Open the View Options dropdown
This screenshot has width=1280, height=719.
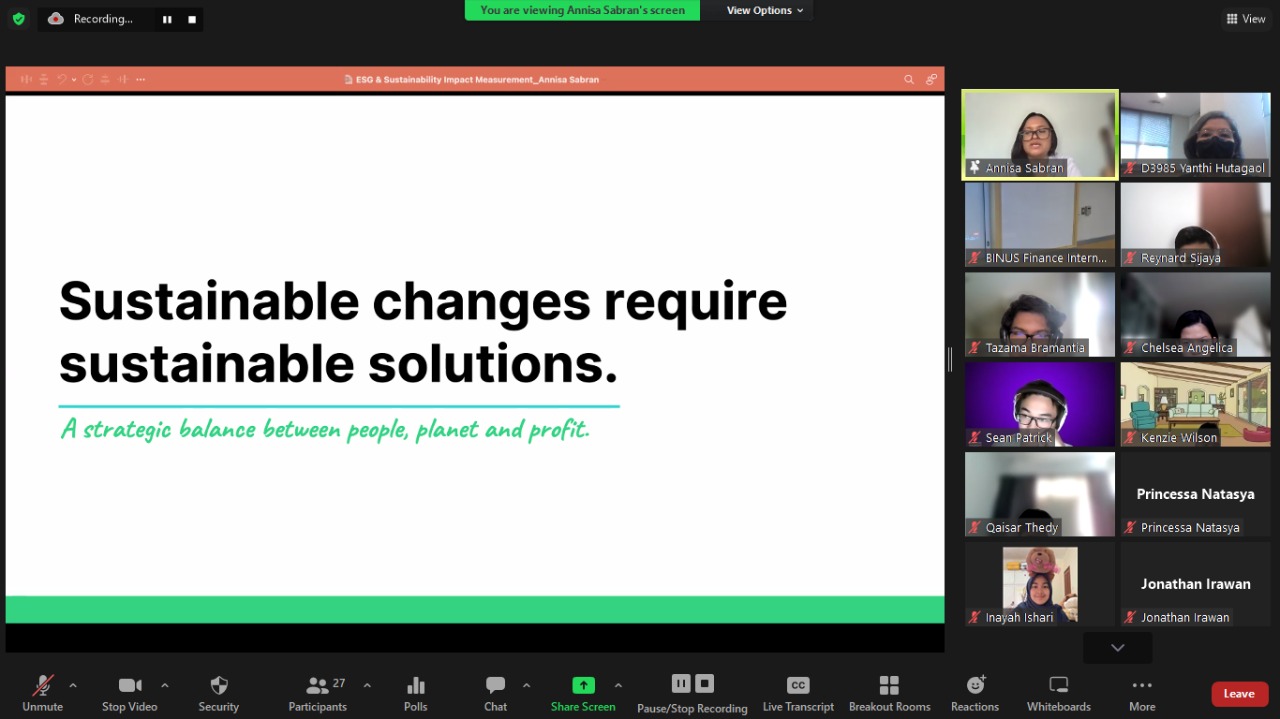(764, 10)
